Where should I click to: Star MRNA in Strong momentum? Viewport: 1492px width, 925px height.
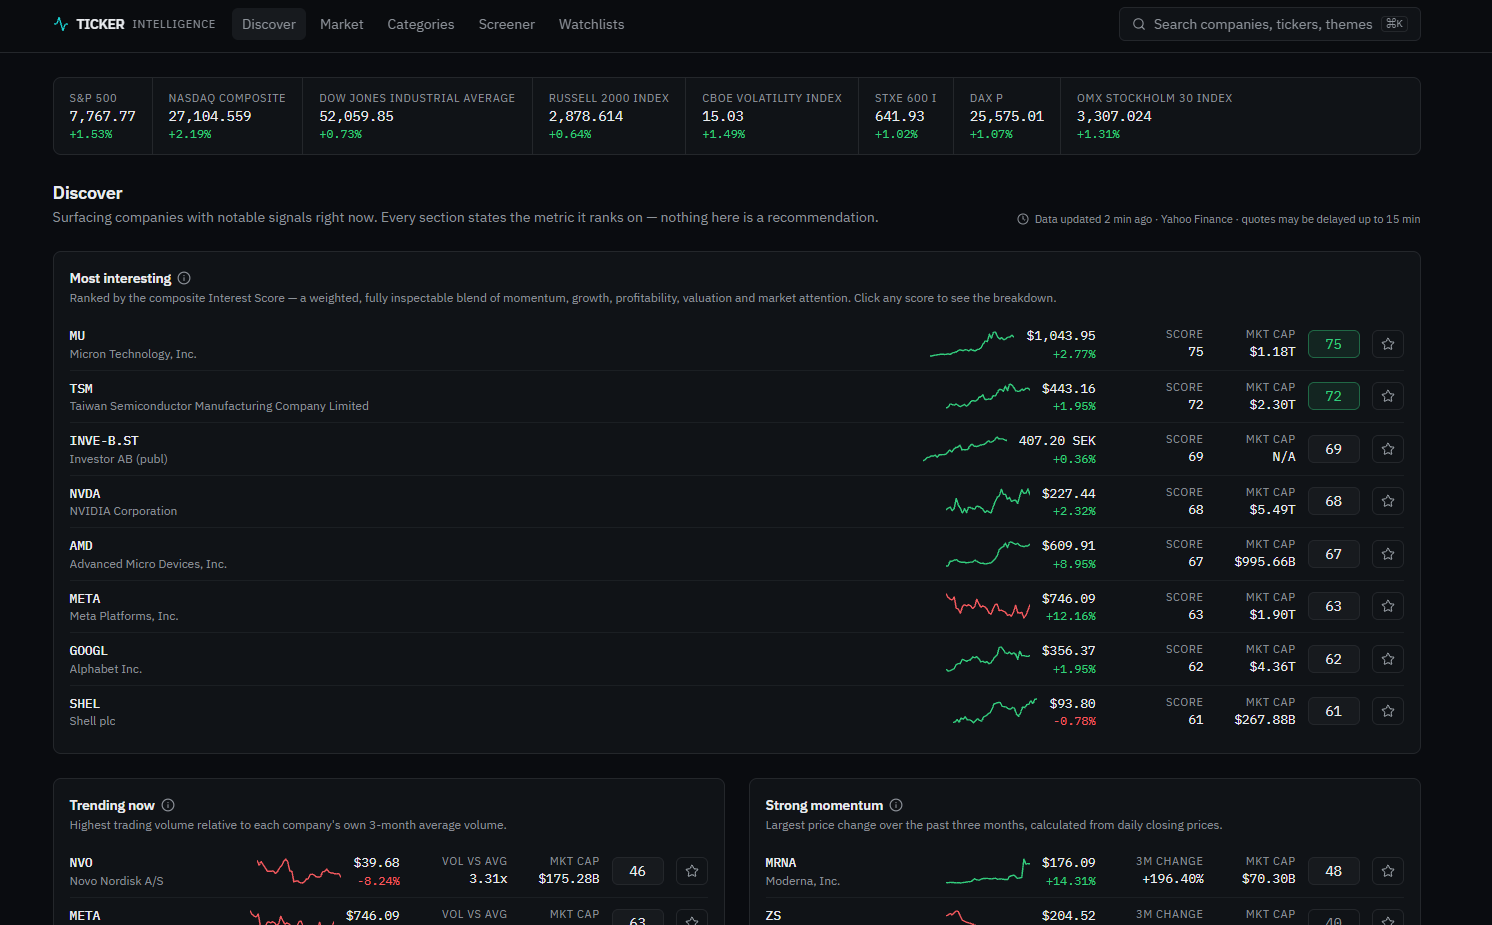pyautogui.click(x=1388, y=871)
